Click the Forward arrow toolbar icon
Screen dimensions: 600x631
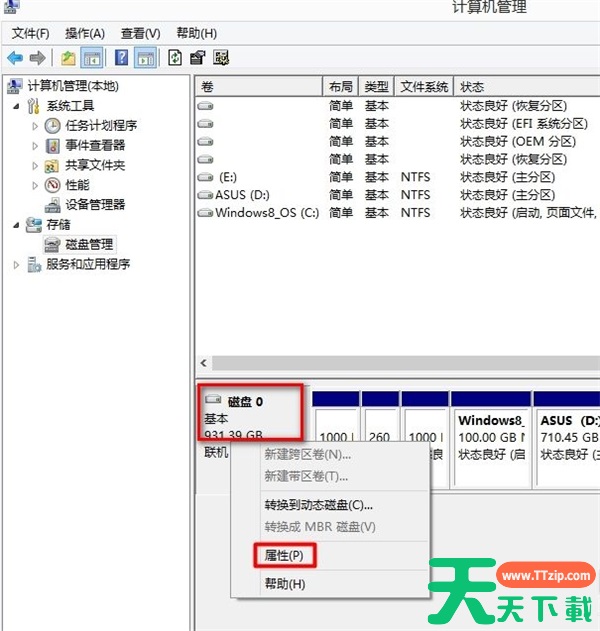[37, 58]
